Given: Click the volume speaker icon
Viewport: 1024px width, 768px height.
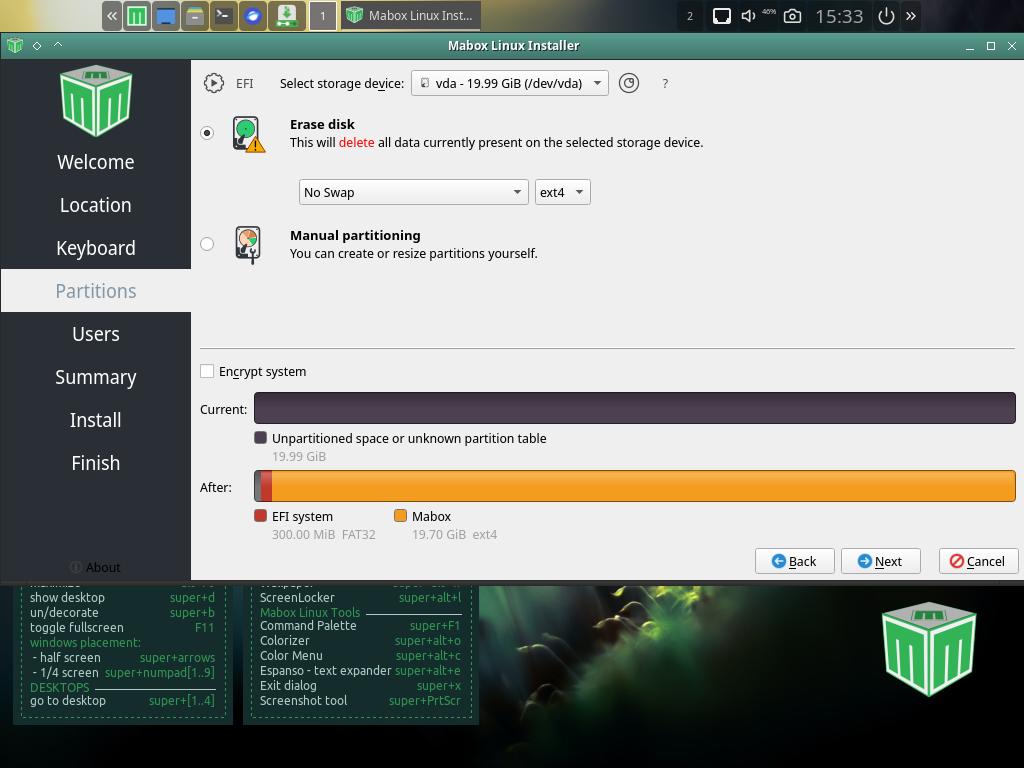Looking at the screenshot, I should pyautogui.click(x=748, y=16).
